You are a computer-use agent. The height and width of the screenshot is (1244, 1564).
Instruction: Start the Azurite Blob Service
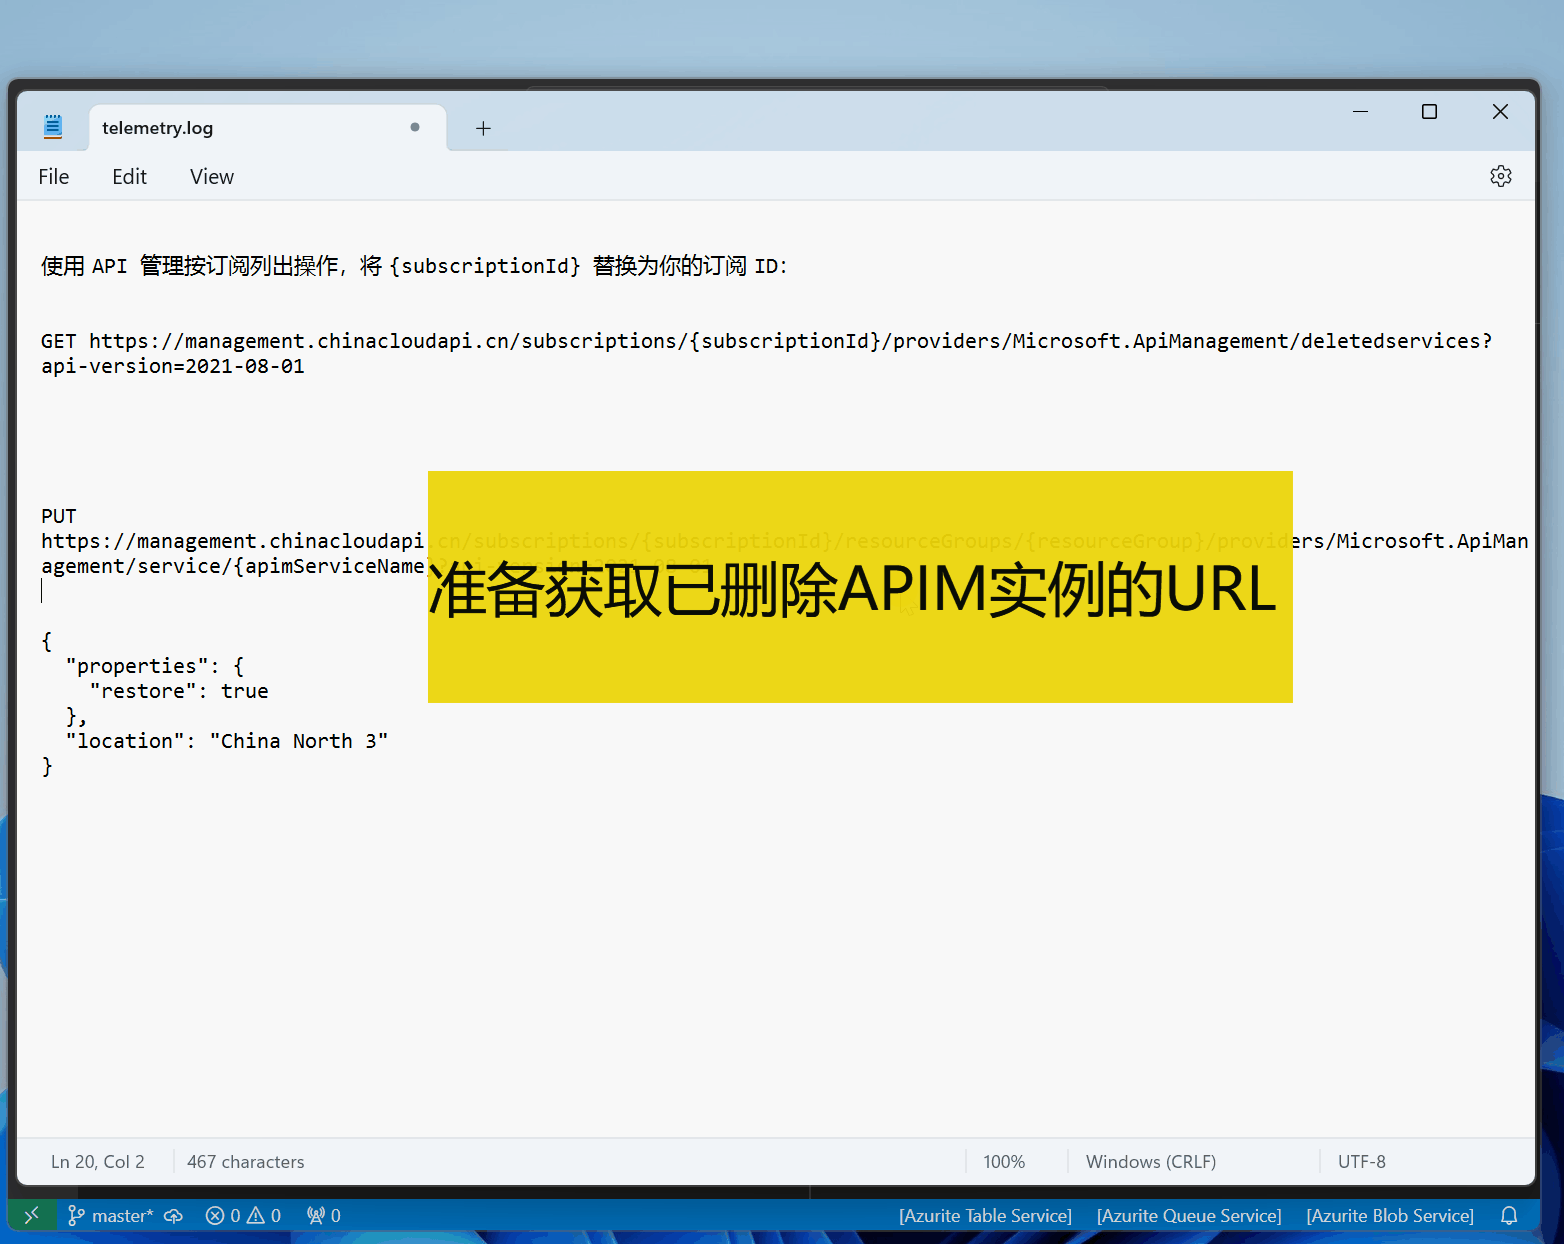point(1390,1215)
